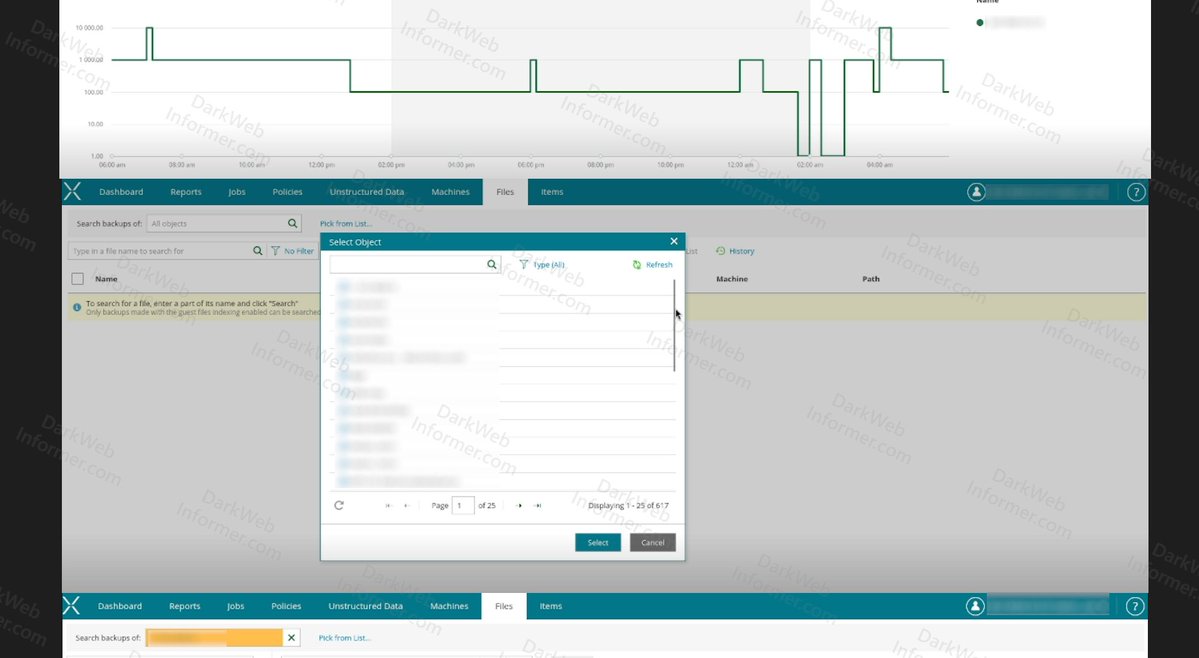Click the Select Object list scrollbar
Screen dimensions: 1199x658
(x=674, y=326)
